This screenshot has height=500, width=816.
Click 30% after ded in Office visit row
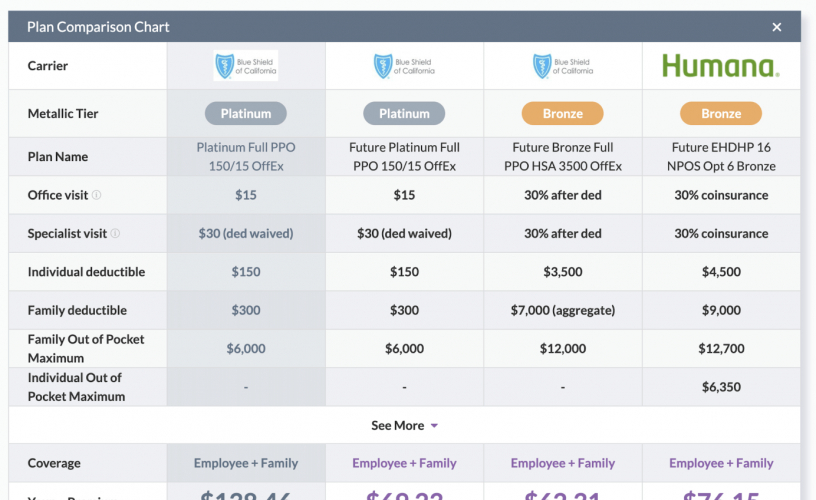(563, 195)
